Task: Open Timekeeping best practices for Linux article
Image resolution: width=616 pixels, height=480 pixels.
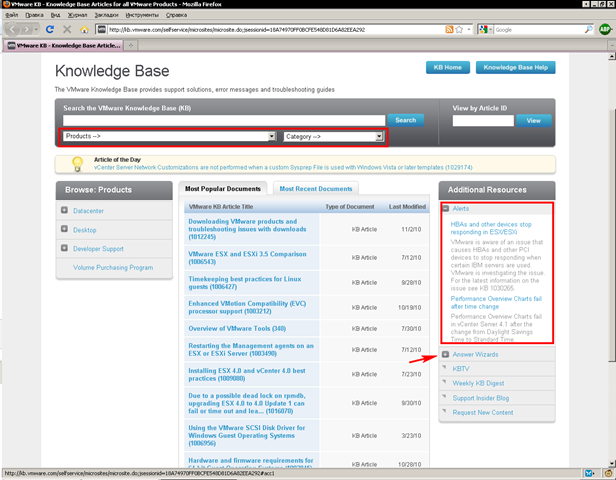Action: point(245,283)
